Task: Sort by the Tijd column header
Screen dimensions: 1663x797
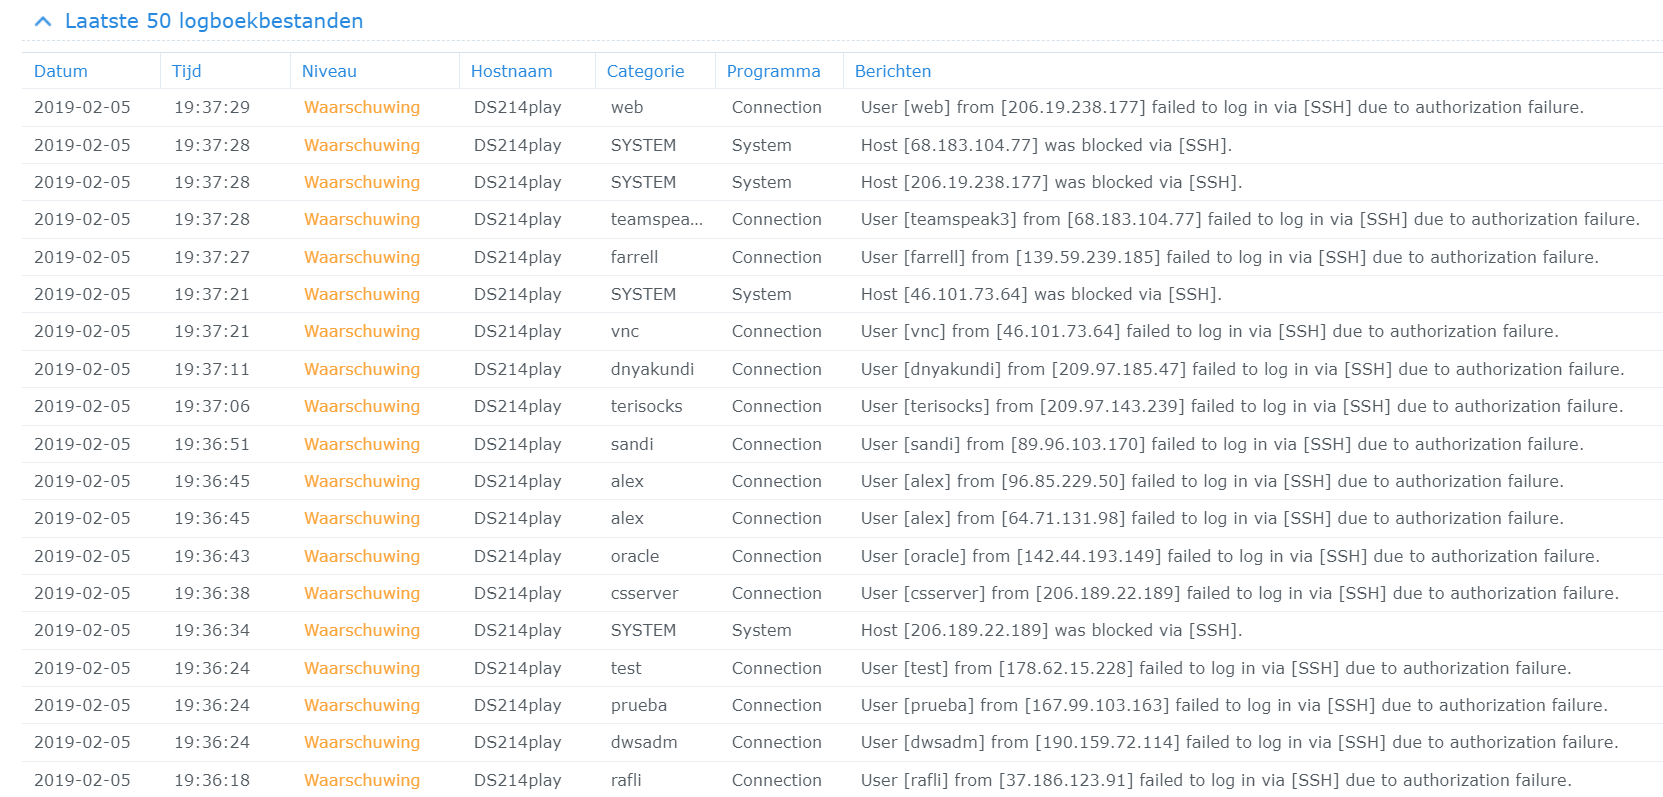Action: 187,71
